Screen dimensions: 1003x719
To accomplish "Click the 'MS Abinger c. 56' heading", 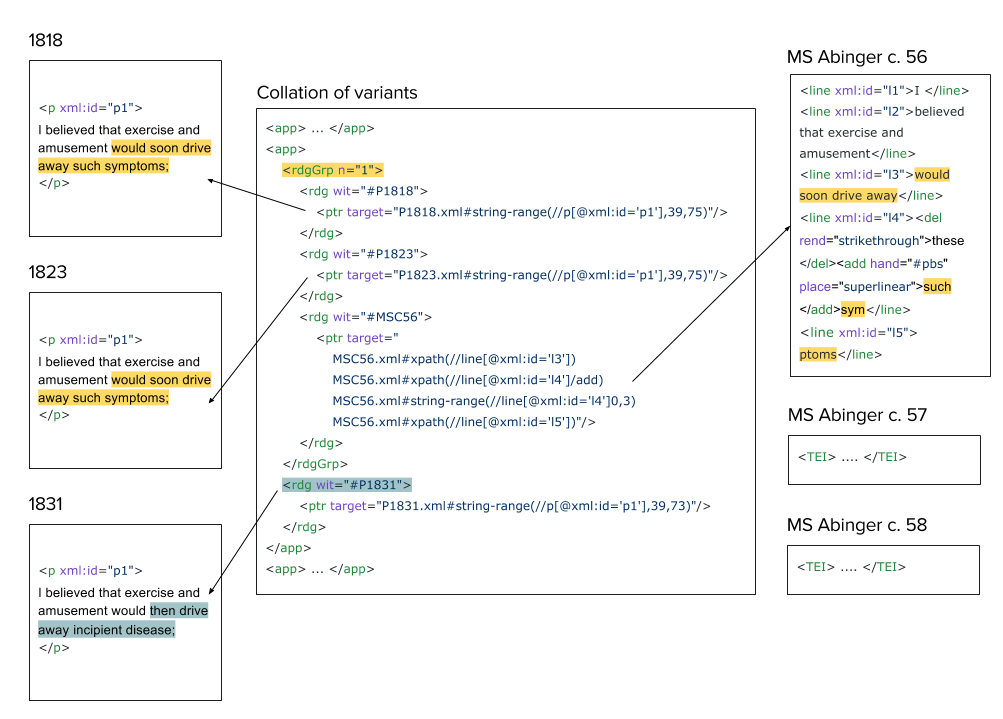I will coord(857,57).
